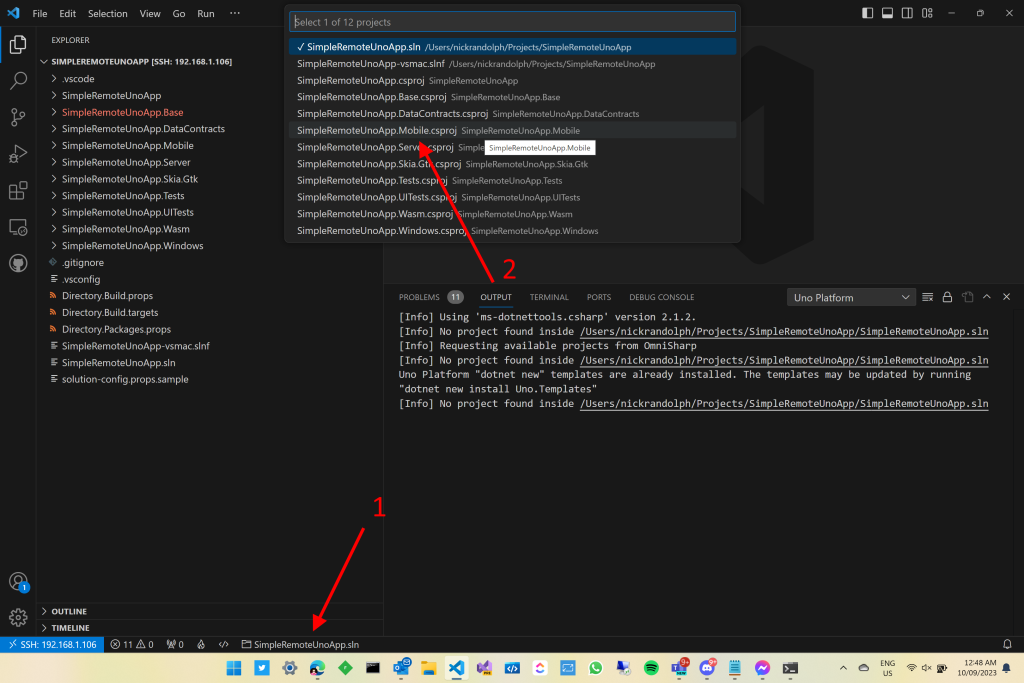Switch to the TERMINAL tab
This screenshot has width=1024, height=683.
point(548,296)
